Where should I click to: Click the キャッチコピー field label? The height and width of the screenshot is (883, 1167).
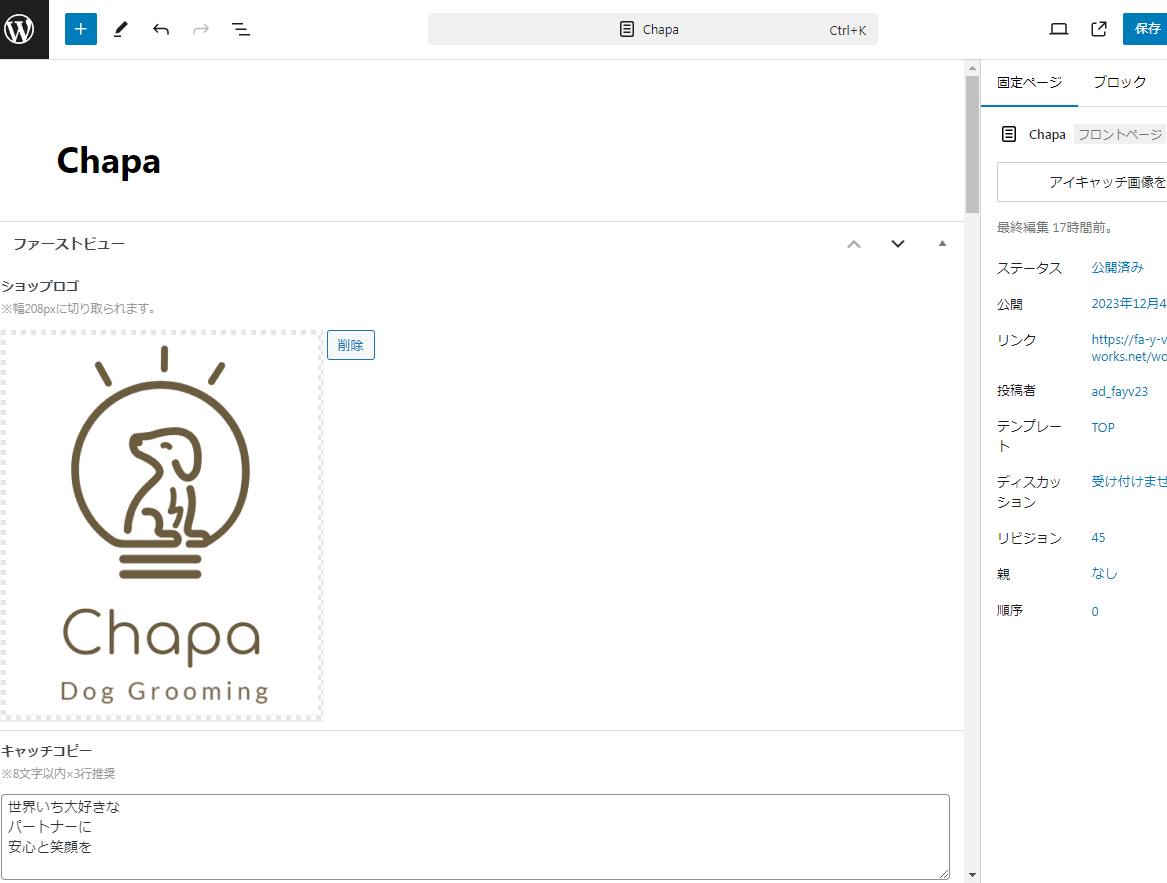point(47,751)
